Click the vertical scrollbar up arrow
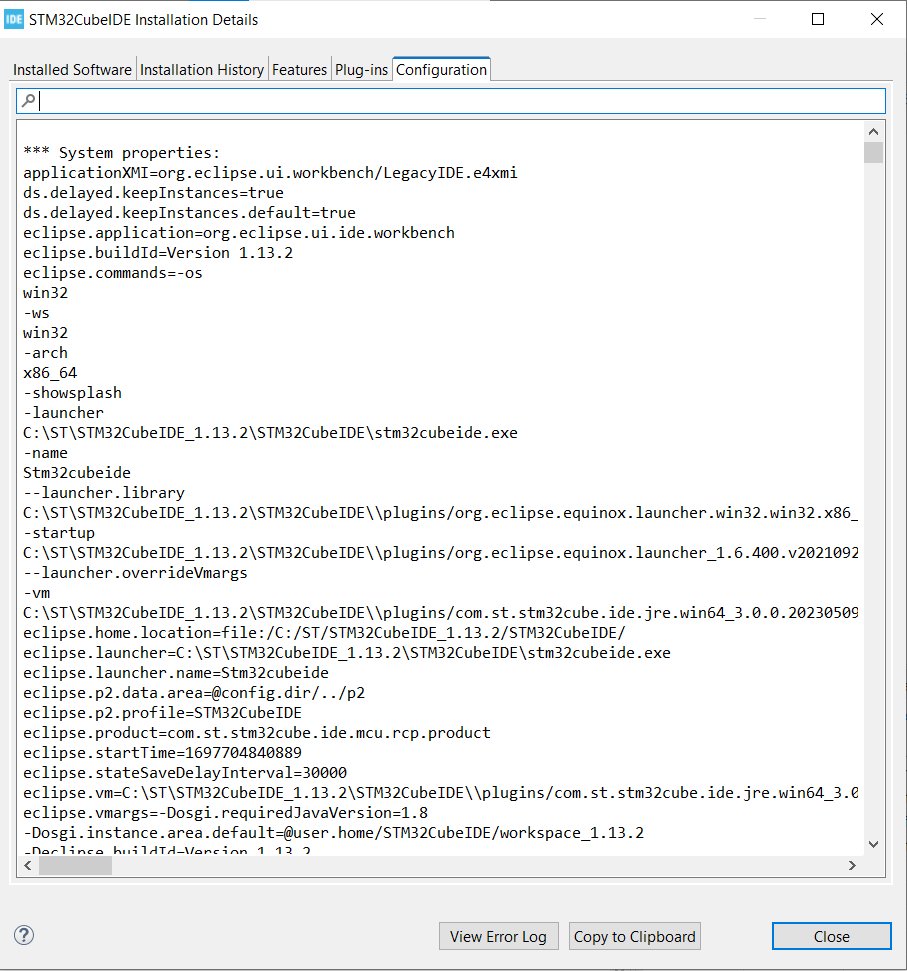The image size is (907, 971). (874, 132)
